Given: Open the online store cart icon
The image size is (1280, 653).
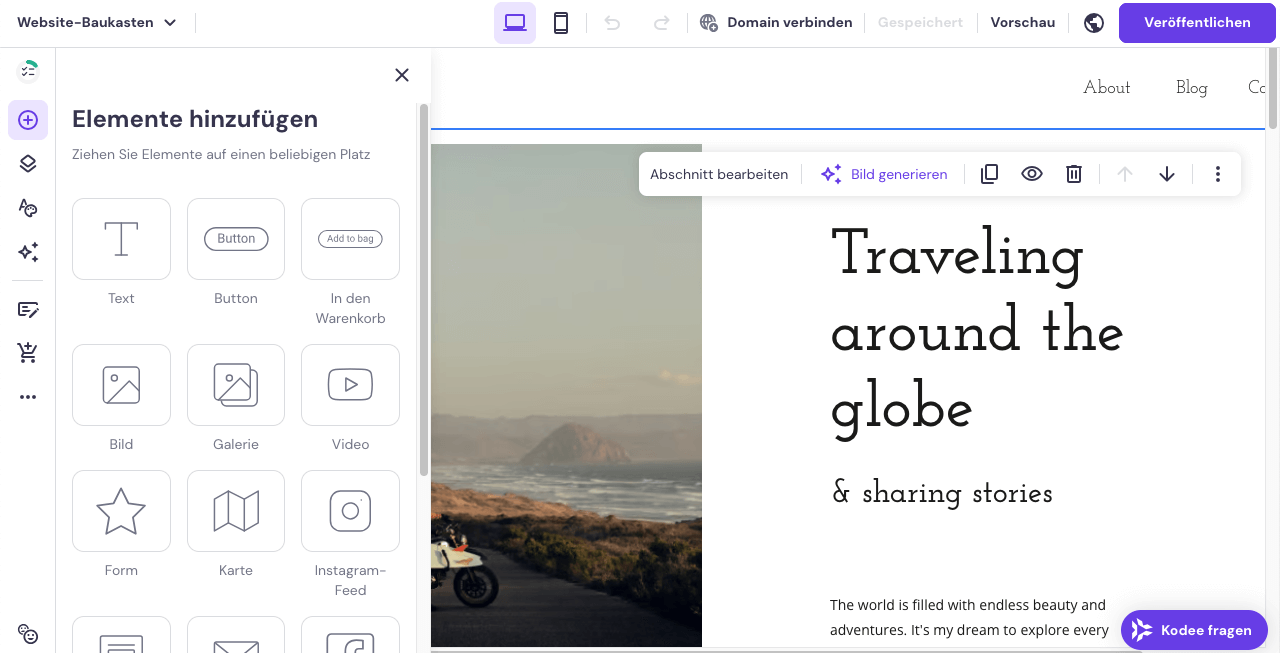Looking at the screenshot, I should click(x=28, y=353).
